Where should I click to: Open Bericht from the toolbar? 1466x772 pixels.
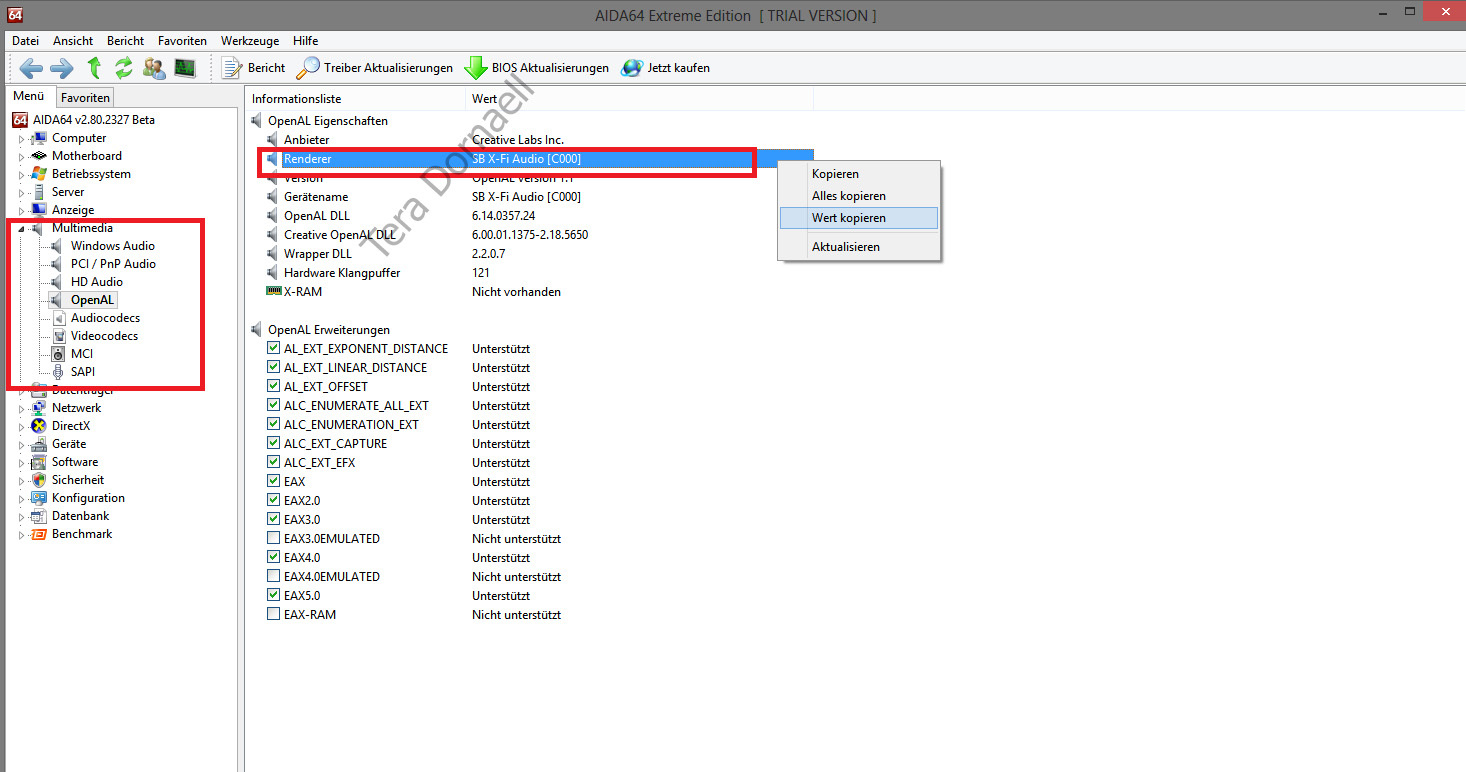(254, 68)
